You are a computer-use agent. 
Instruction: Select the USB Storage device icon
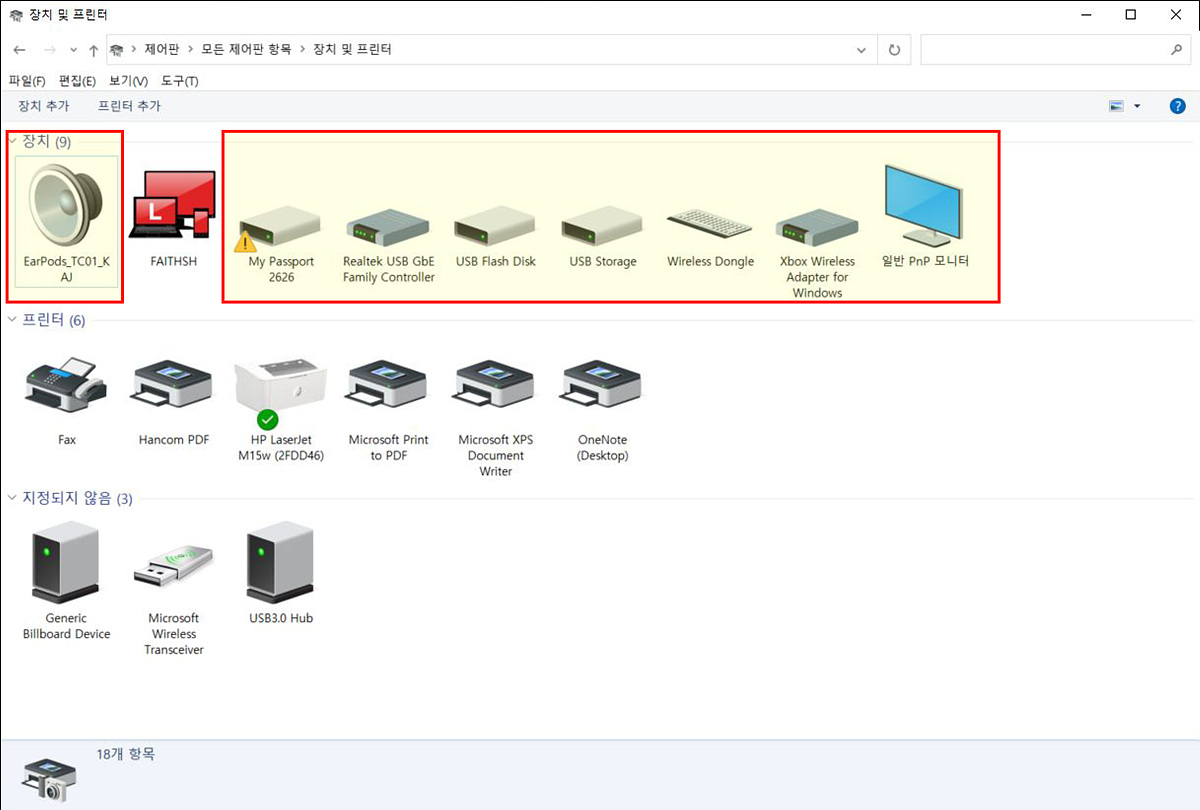point(603,227)
